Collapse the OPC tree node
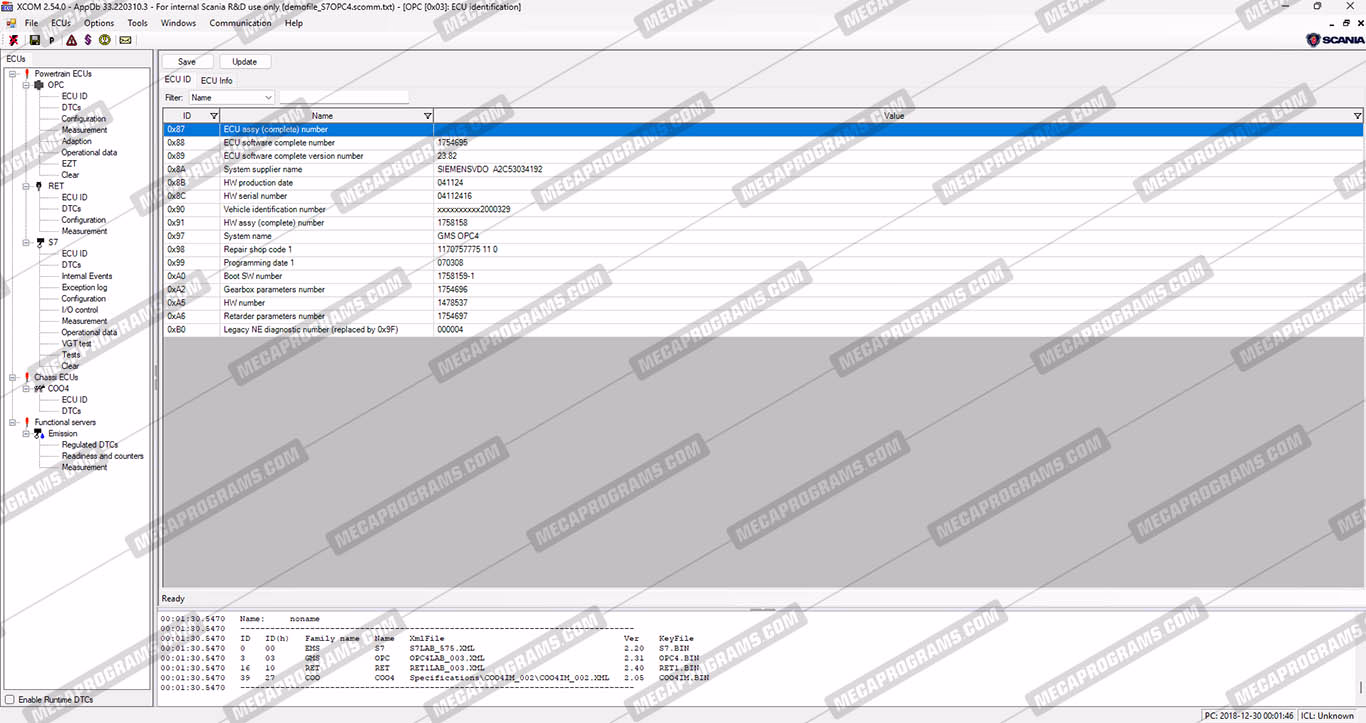 [x=26, y=85]
